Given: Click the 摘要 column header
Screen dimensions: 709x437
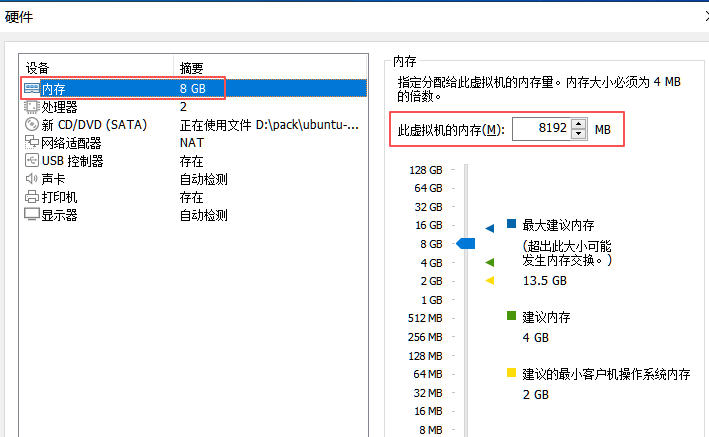Looking at the screenshot, I should [x=192, y=68].
